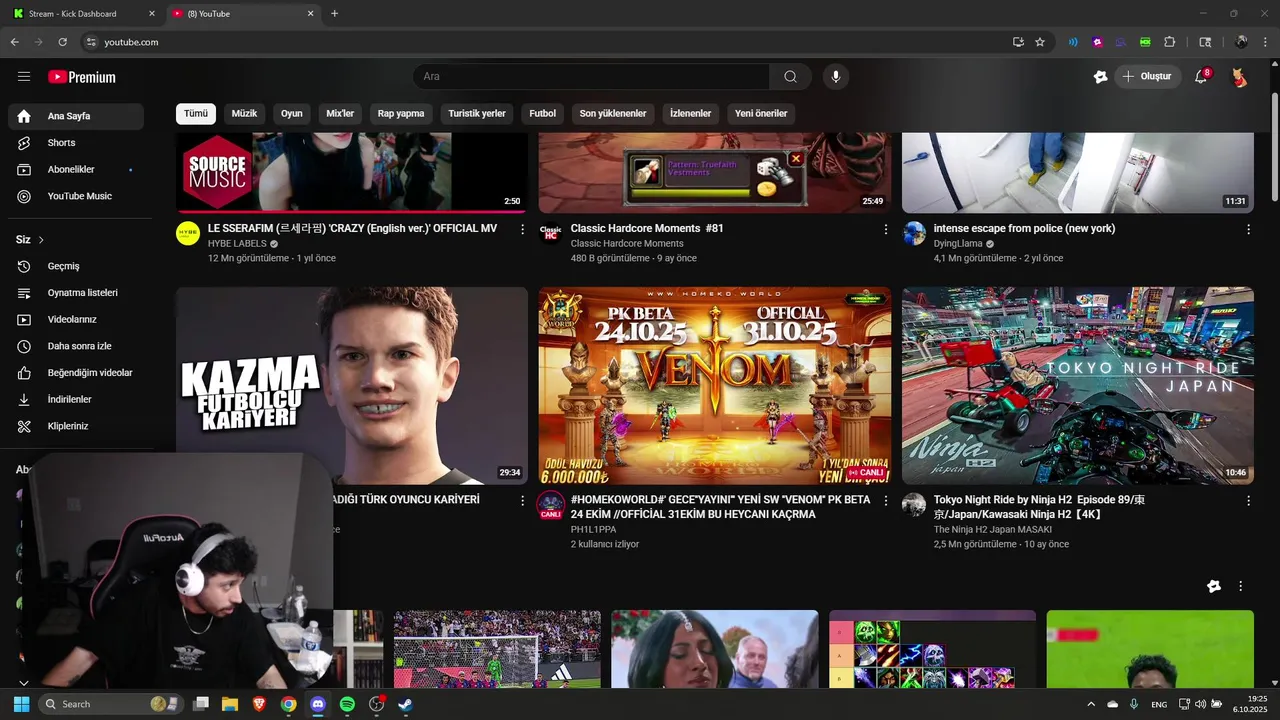Click the volume speaker in system tray

1200,704
